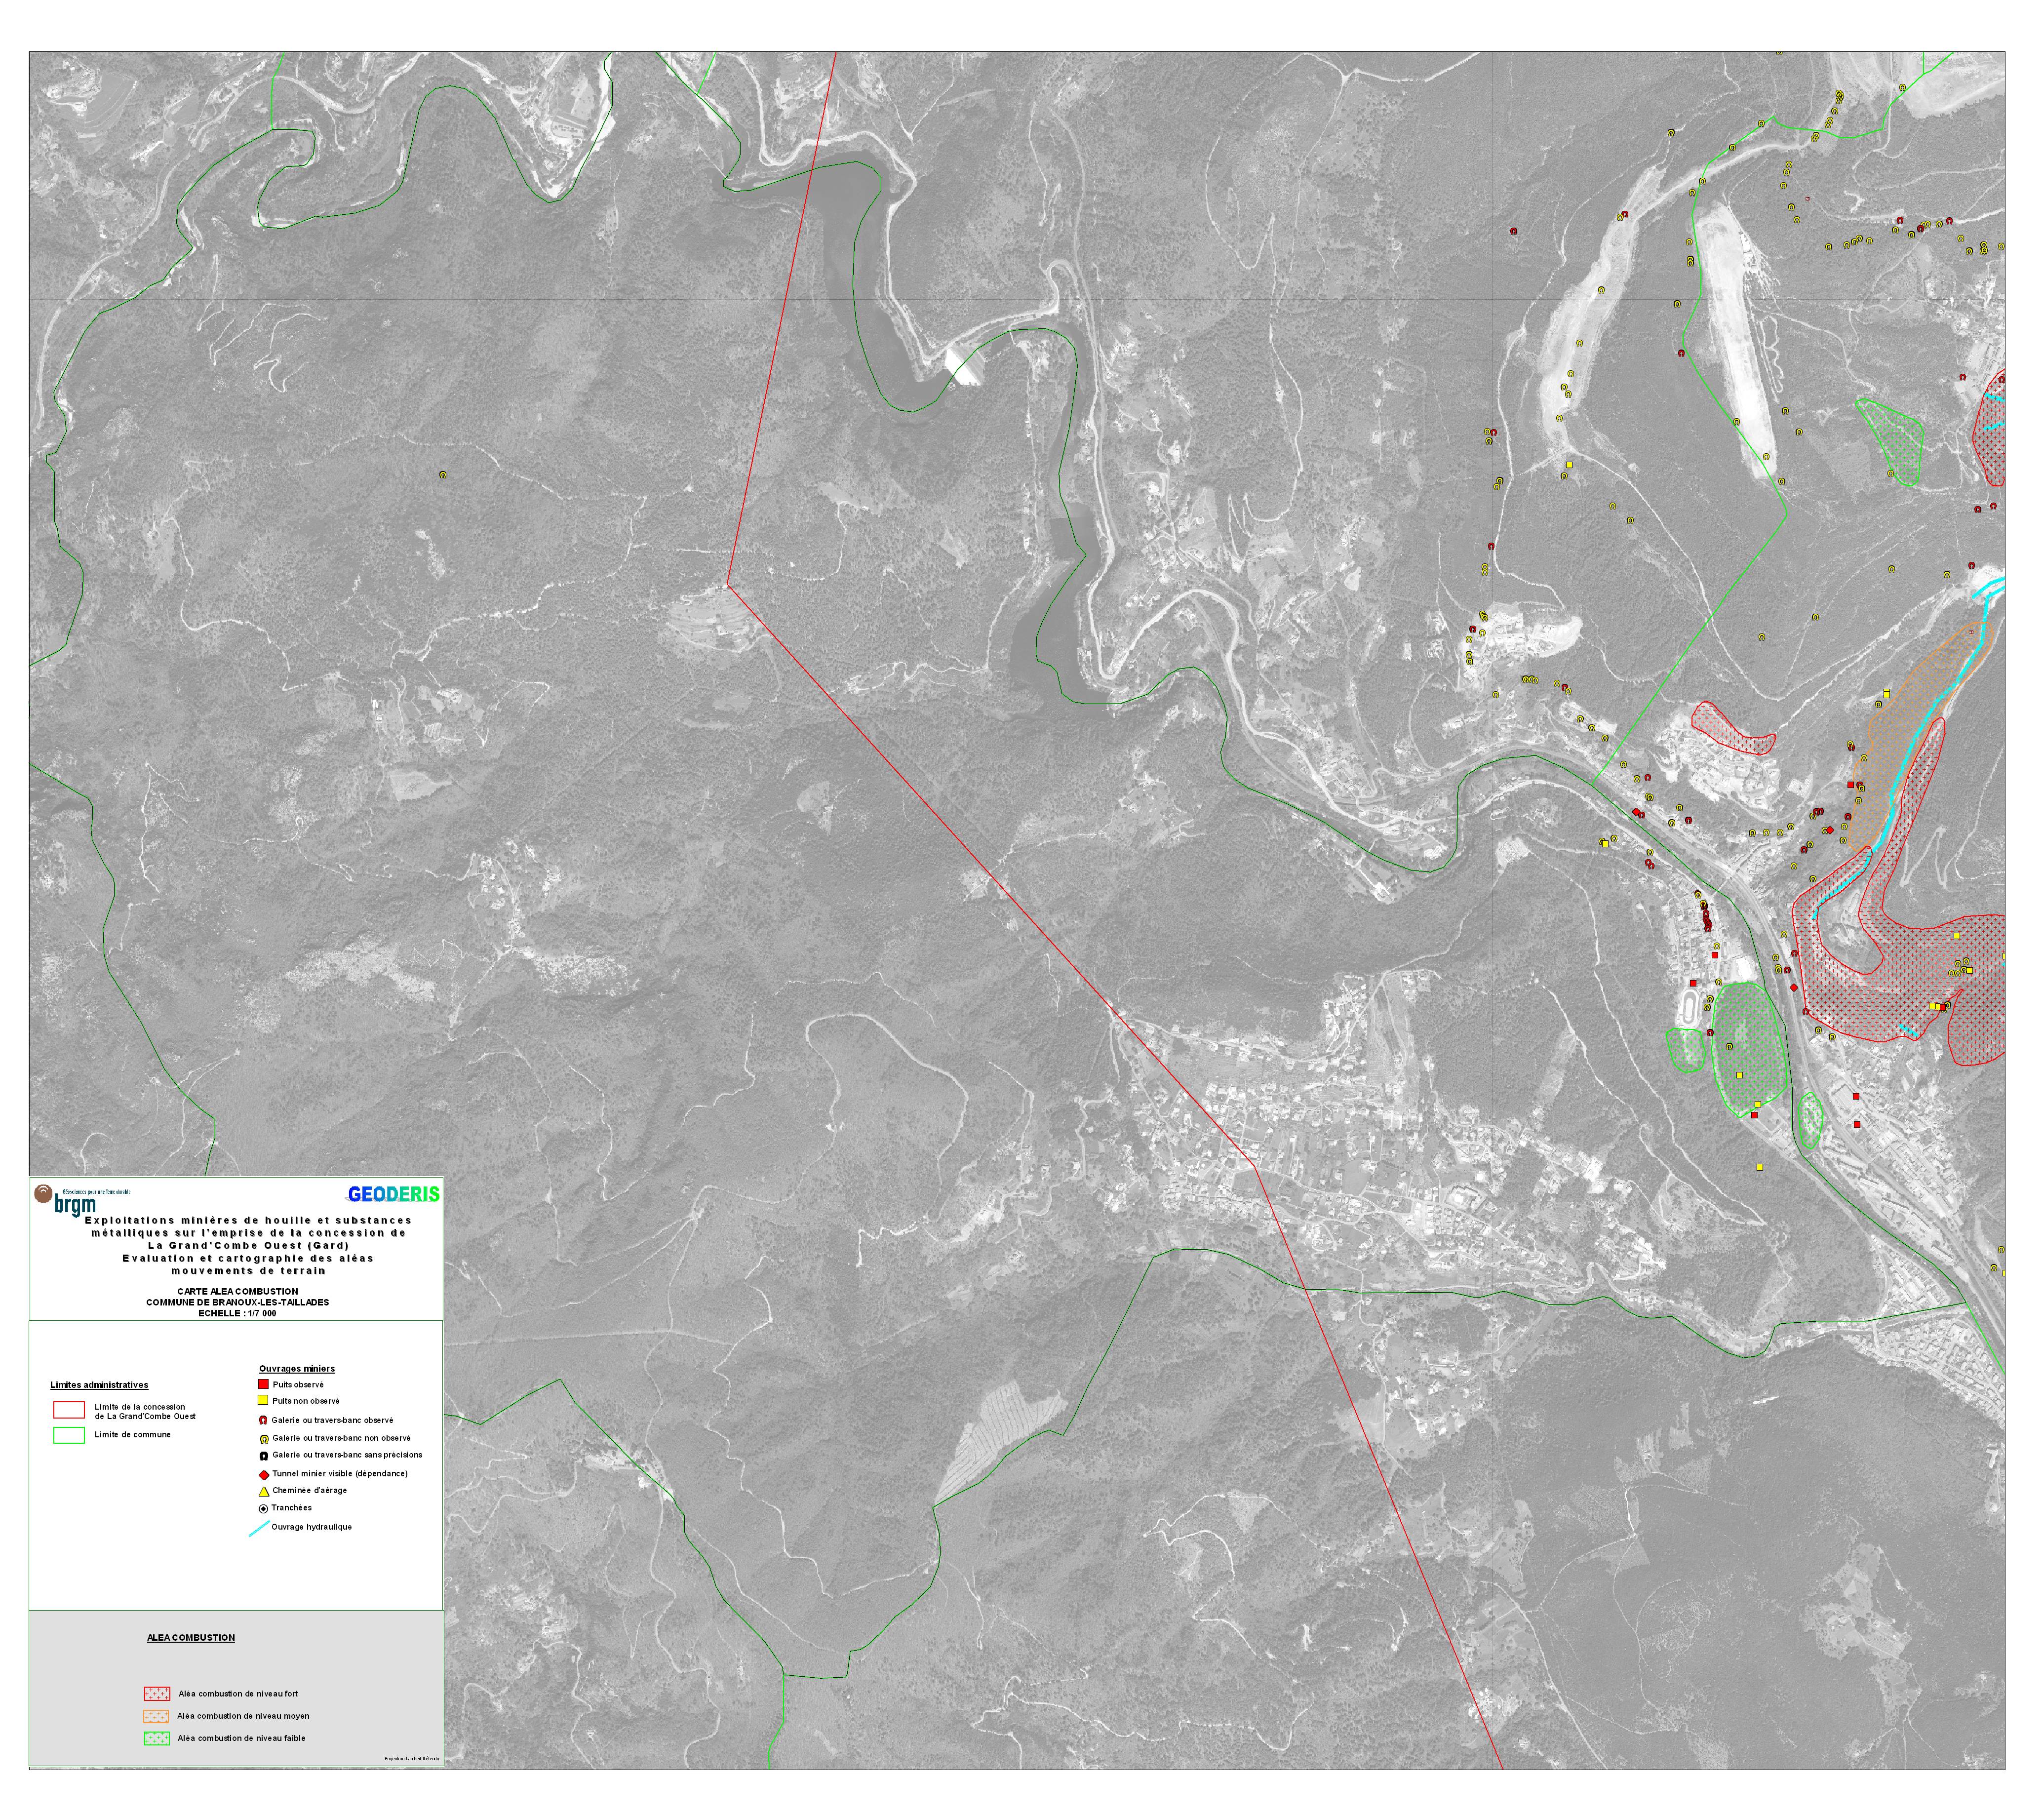Click the red 'Puits observé' square symbol

tap(263, 1384)
